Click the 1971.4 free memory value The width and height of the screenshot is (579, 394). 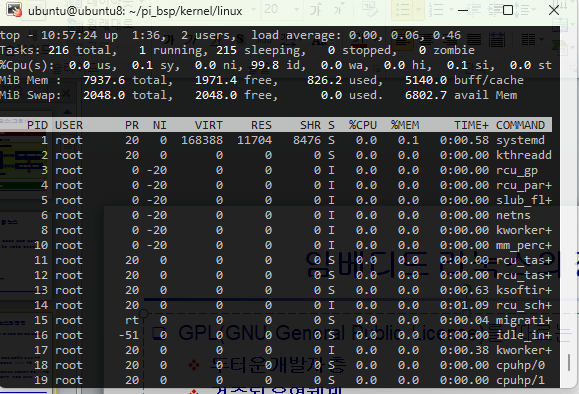216,80
